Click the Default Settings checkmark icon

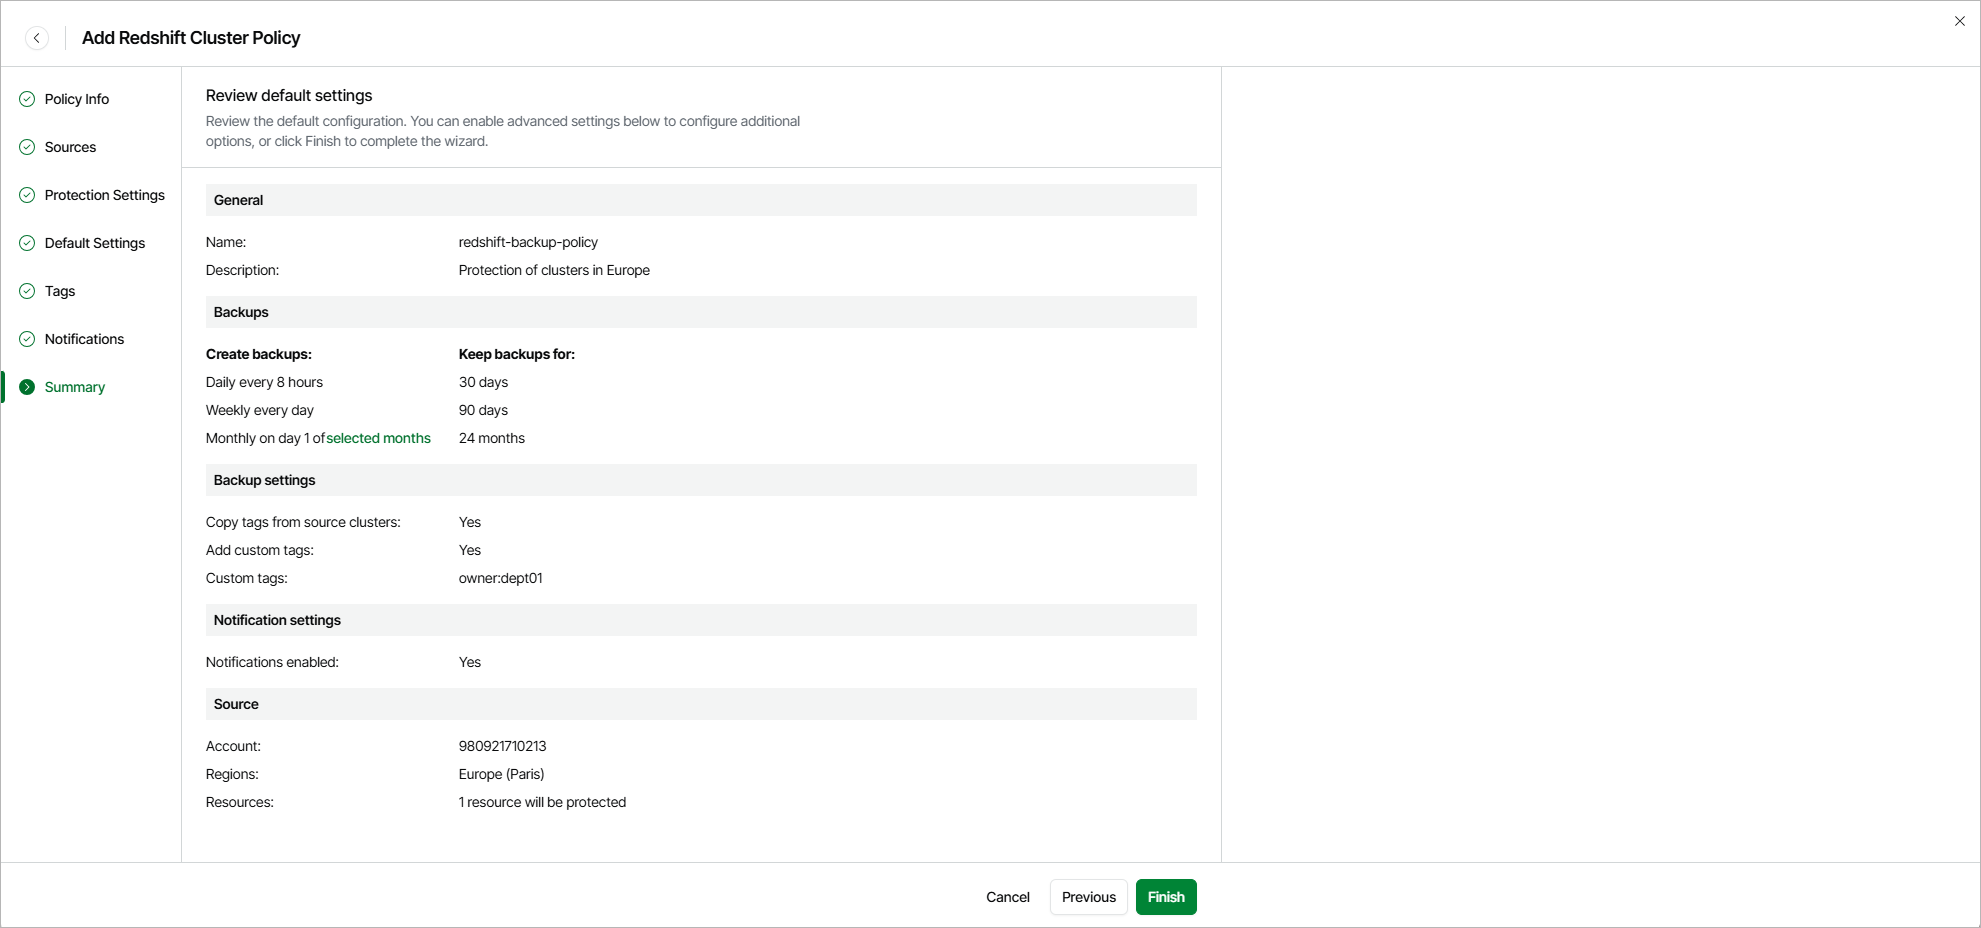pos(27,243)
